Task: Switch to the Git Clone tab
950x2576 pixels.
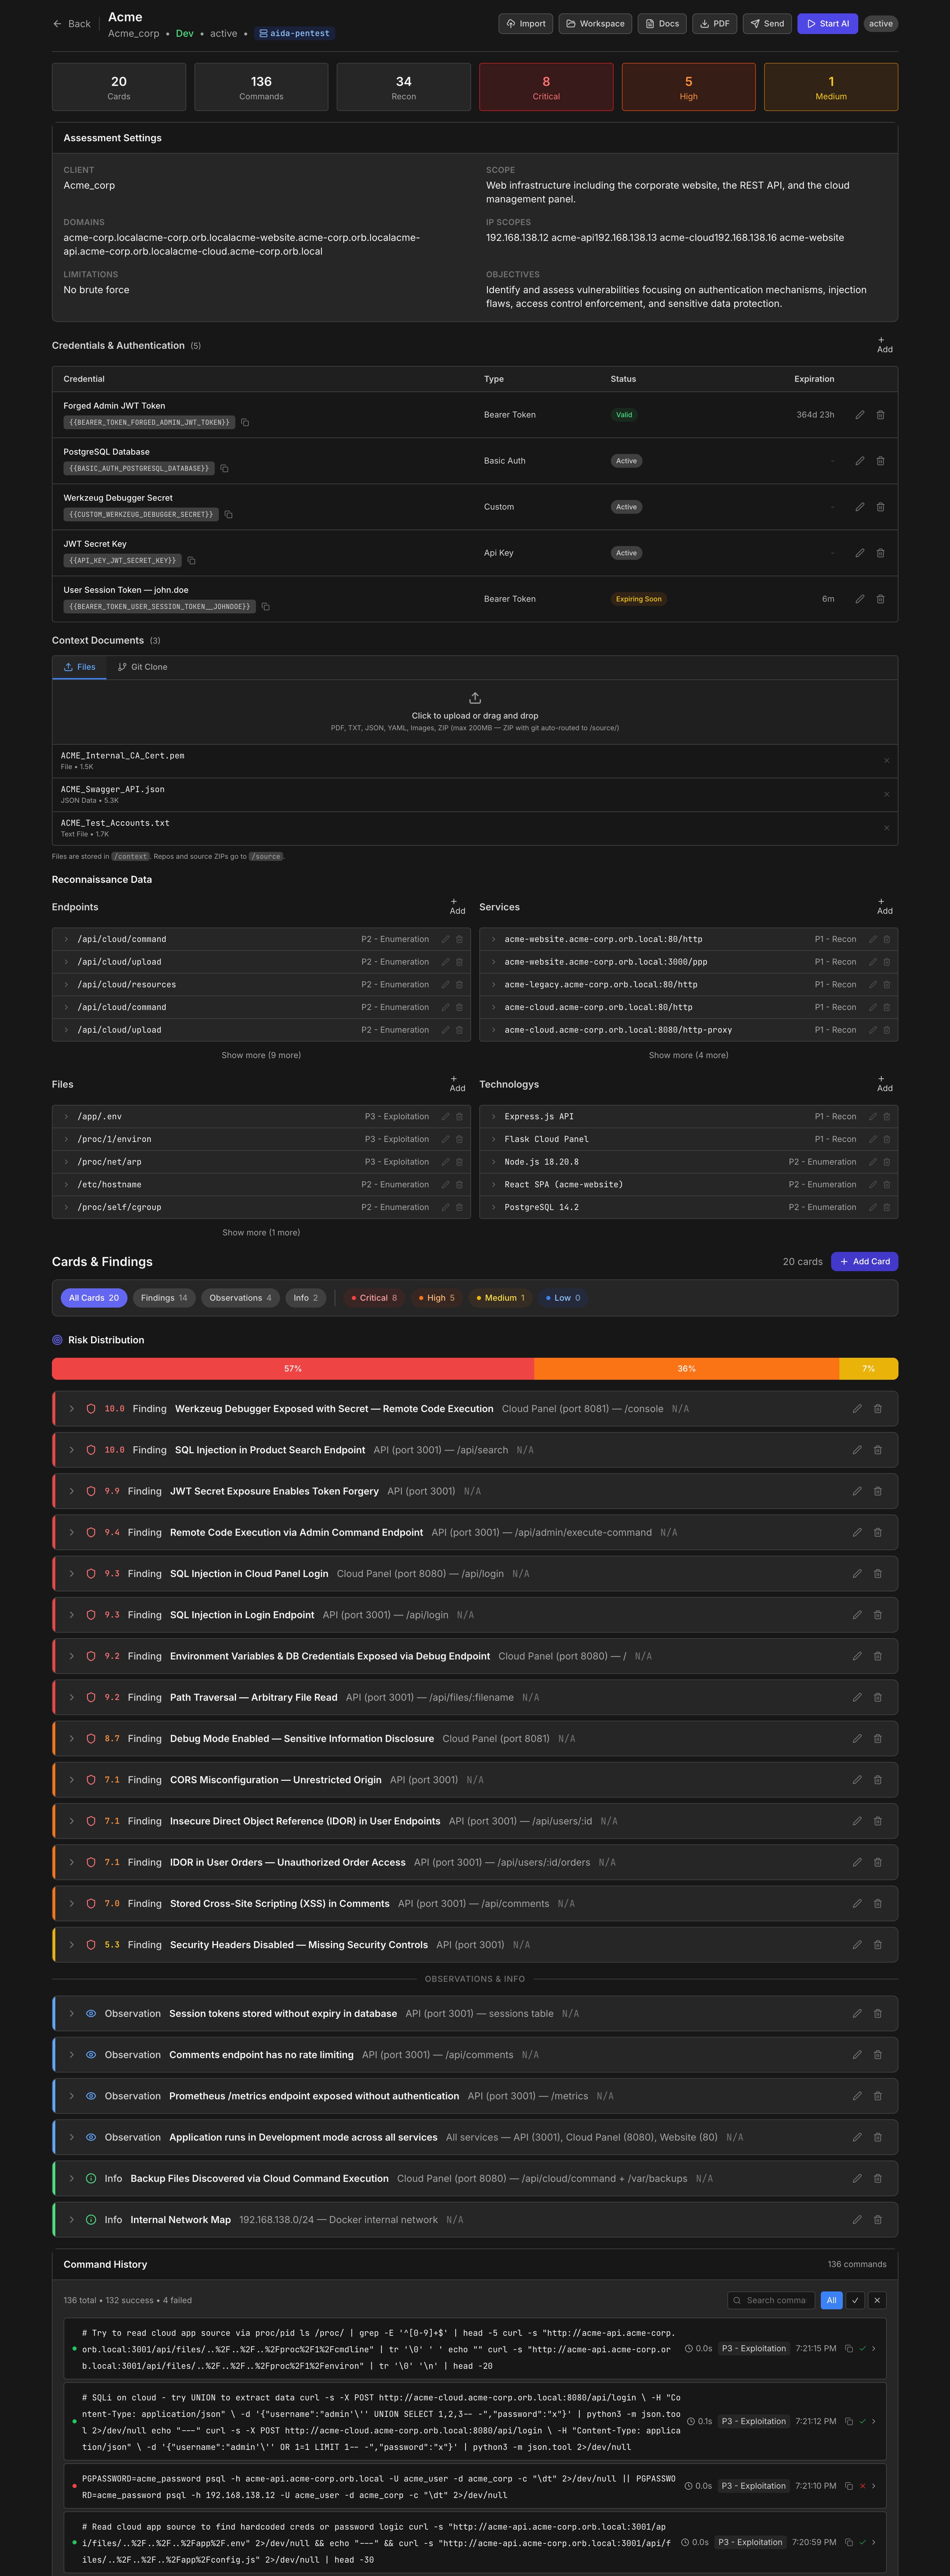Action: click(x=142, y=667)
